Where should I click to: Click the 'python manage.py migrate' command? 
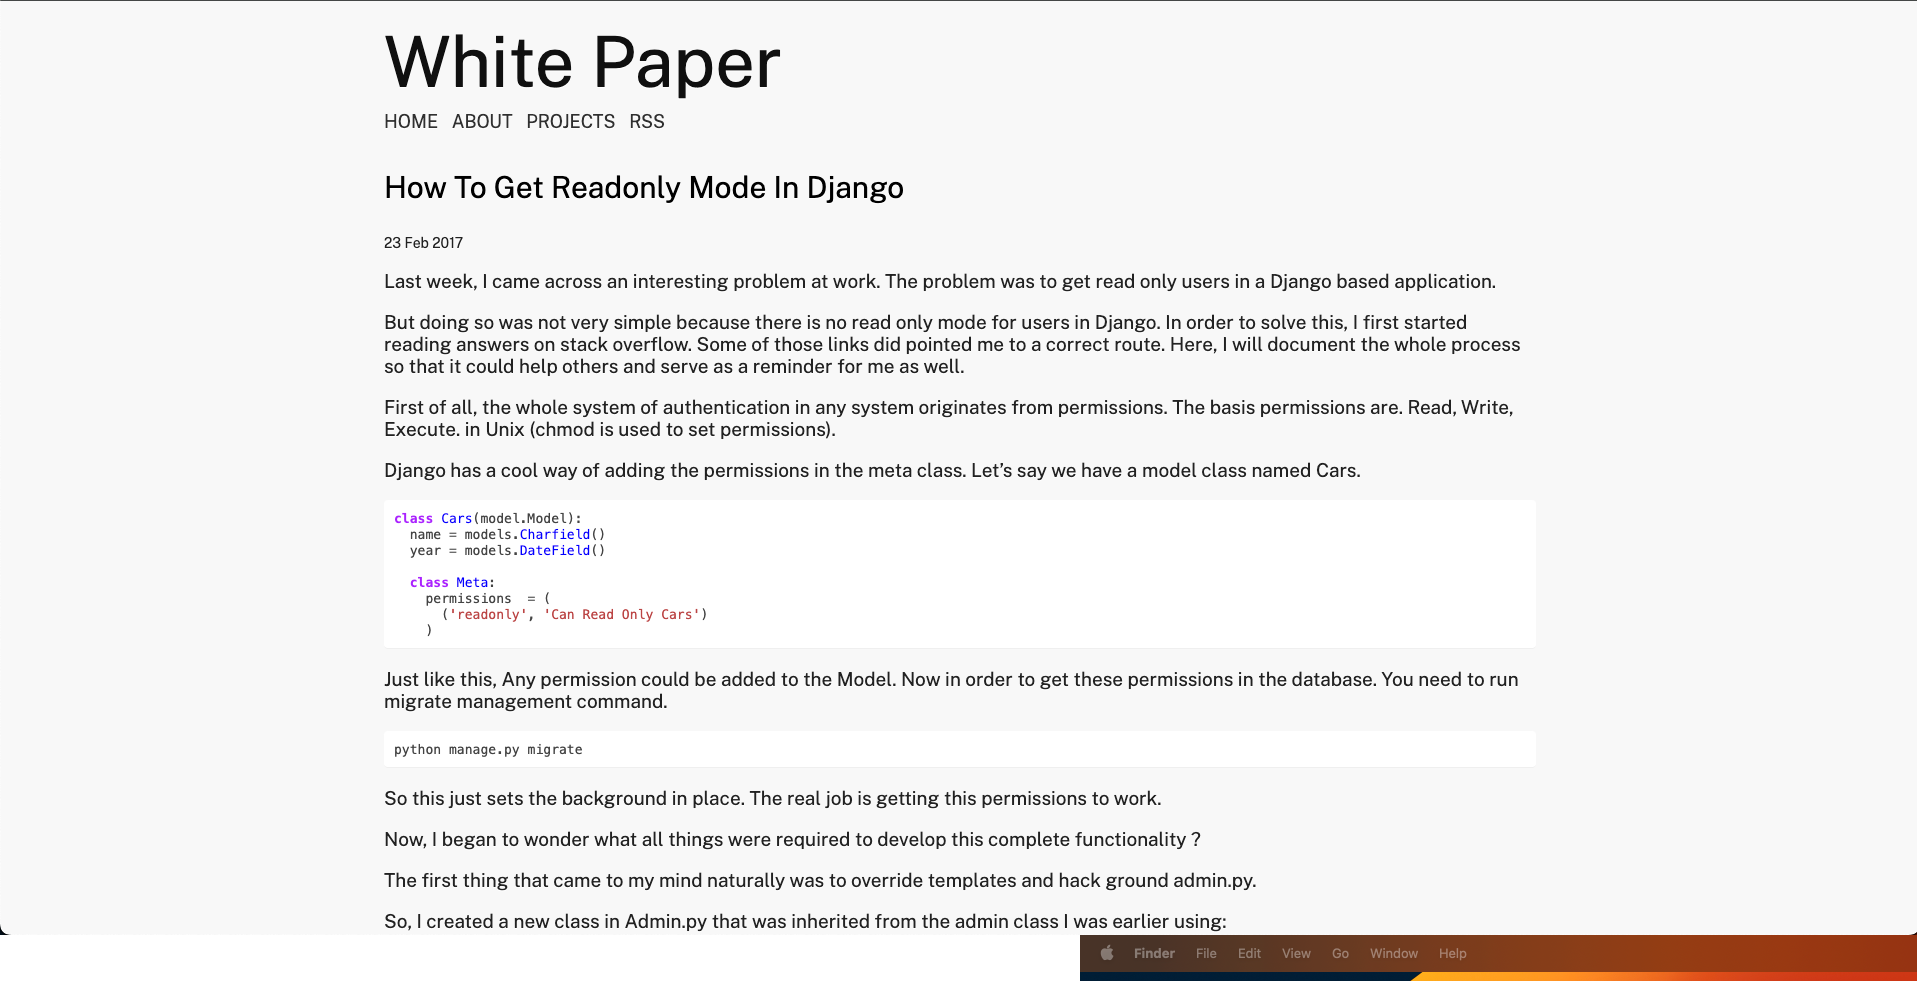pos(488,750)
